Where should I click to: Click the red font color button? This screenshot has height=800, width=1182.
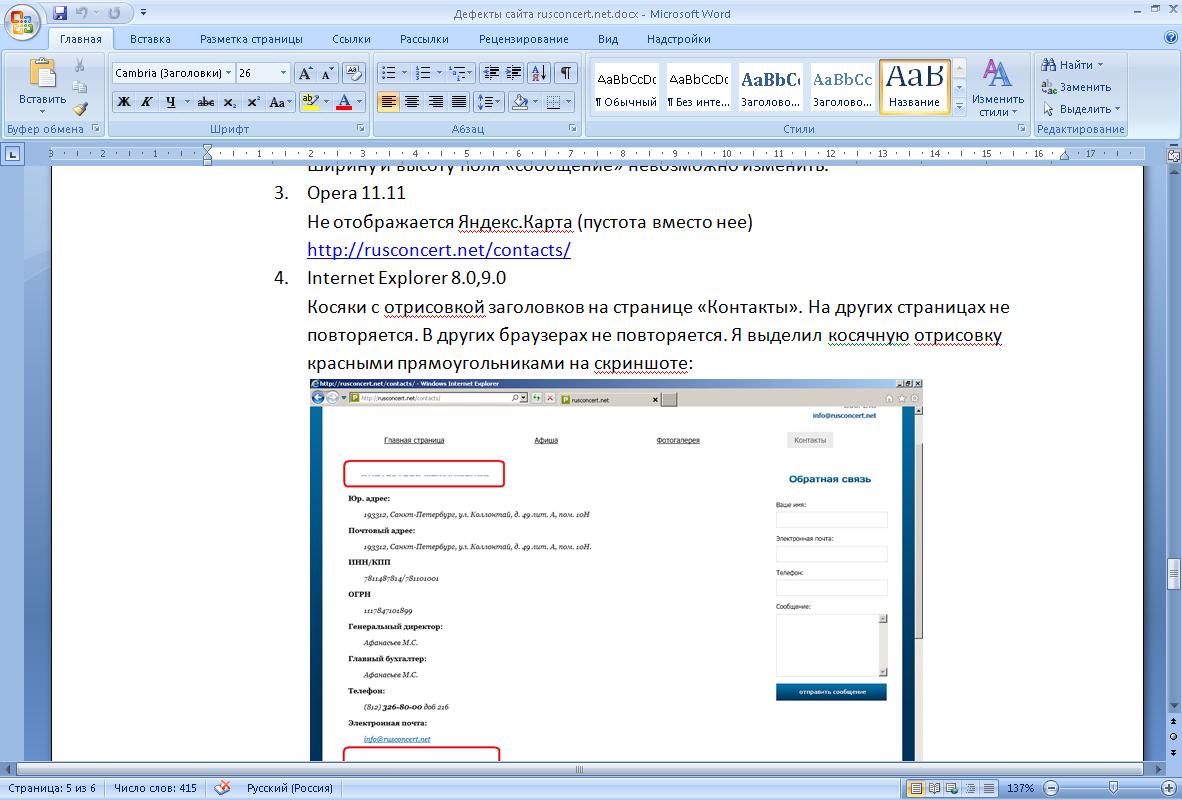[344, 102]
